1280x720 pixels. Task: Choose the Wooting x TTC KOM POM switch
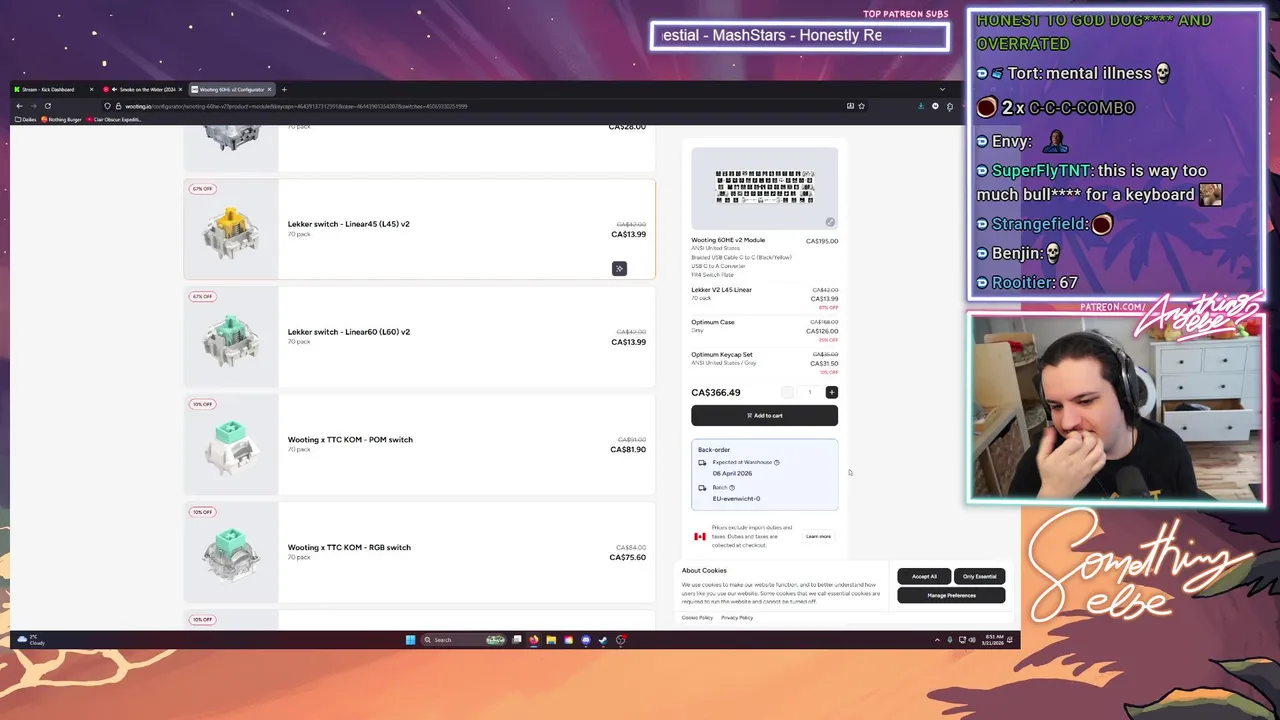[x=419, y=445]
